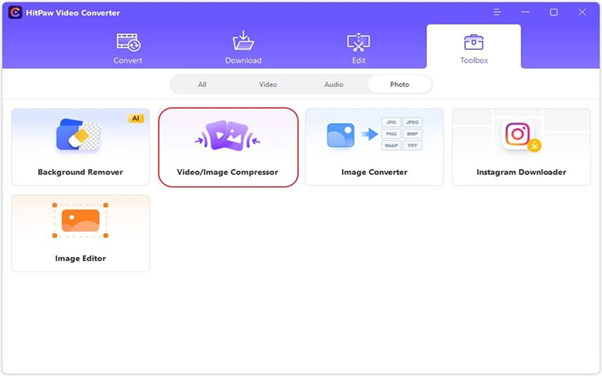This screenshot has width=602, height=376.
Task: Maximize the HitPaw window
Action: pos(554,12)
